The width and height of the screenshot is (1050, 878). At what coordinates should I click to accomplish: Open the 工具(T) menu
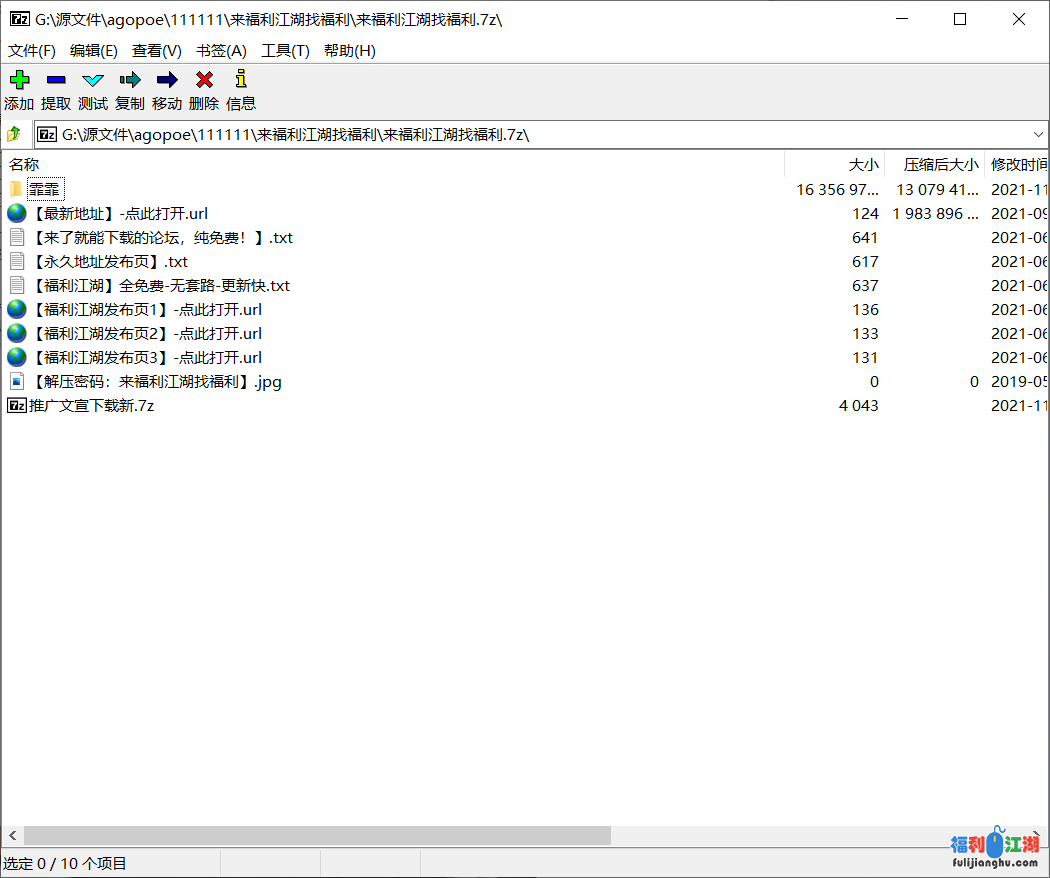coord(285,51)
